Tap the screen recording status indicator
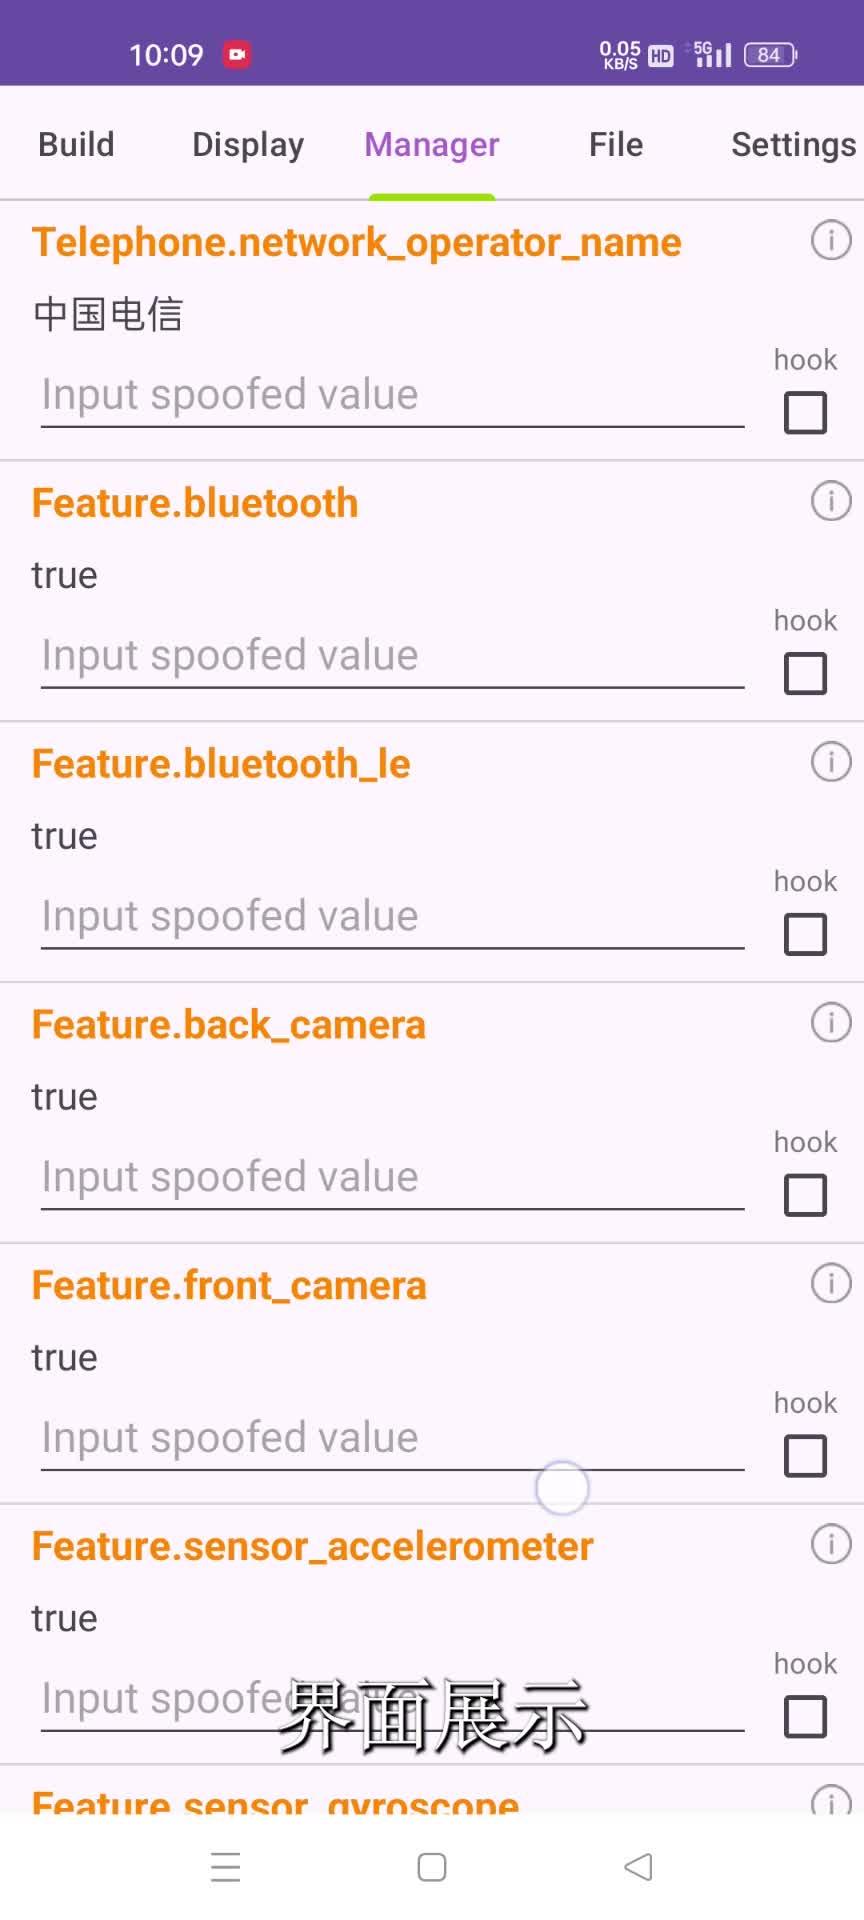Image resolution: width=864 pixels, height=1920 pixels. [237, 54]
